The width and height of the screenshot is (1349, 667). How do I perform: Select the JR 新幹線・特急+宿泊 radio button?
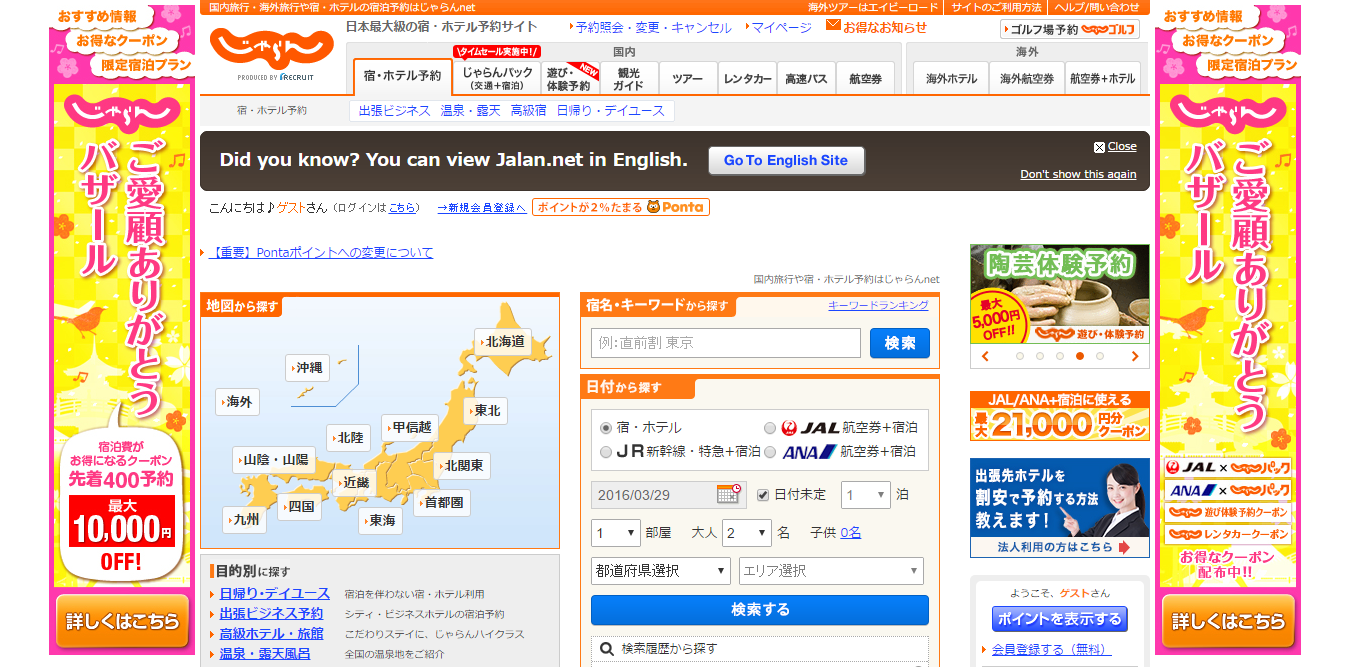(x=606, y=452)
